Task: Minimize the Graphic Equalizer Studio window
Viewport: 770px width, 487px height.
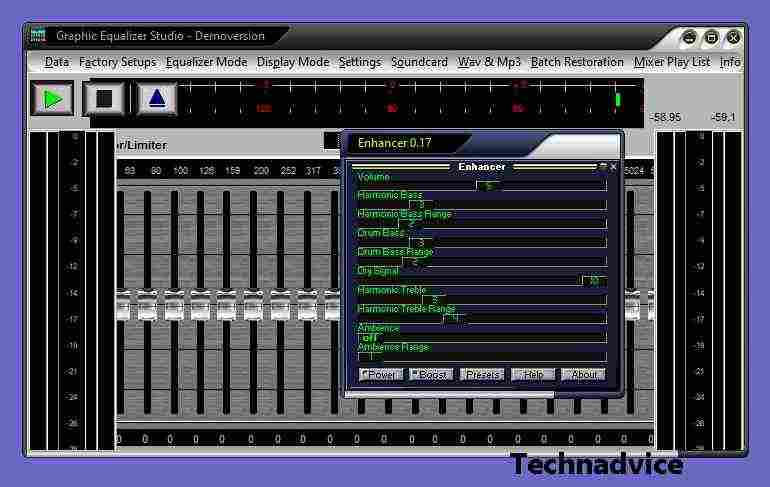Action: click(689, 37)
